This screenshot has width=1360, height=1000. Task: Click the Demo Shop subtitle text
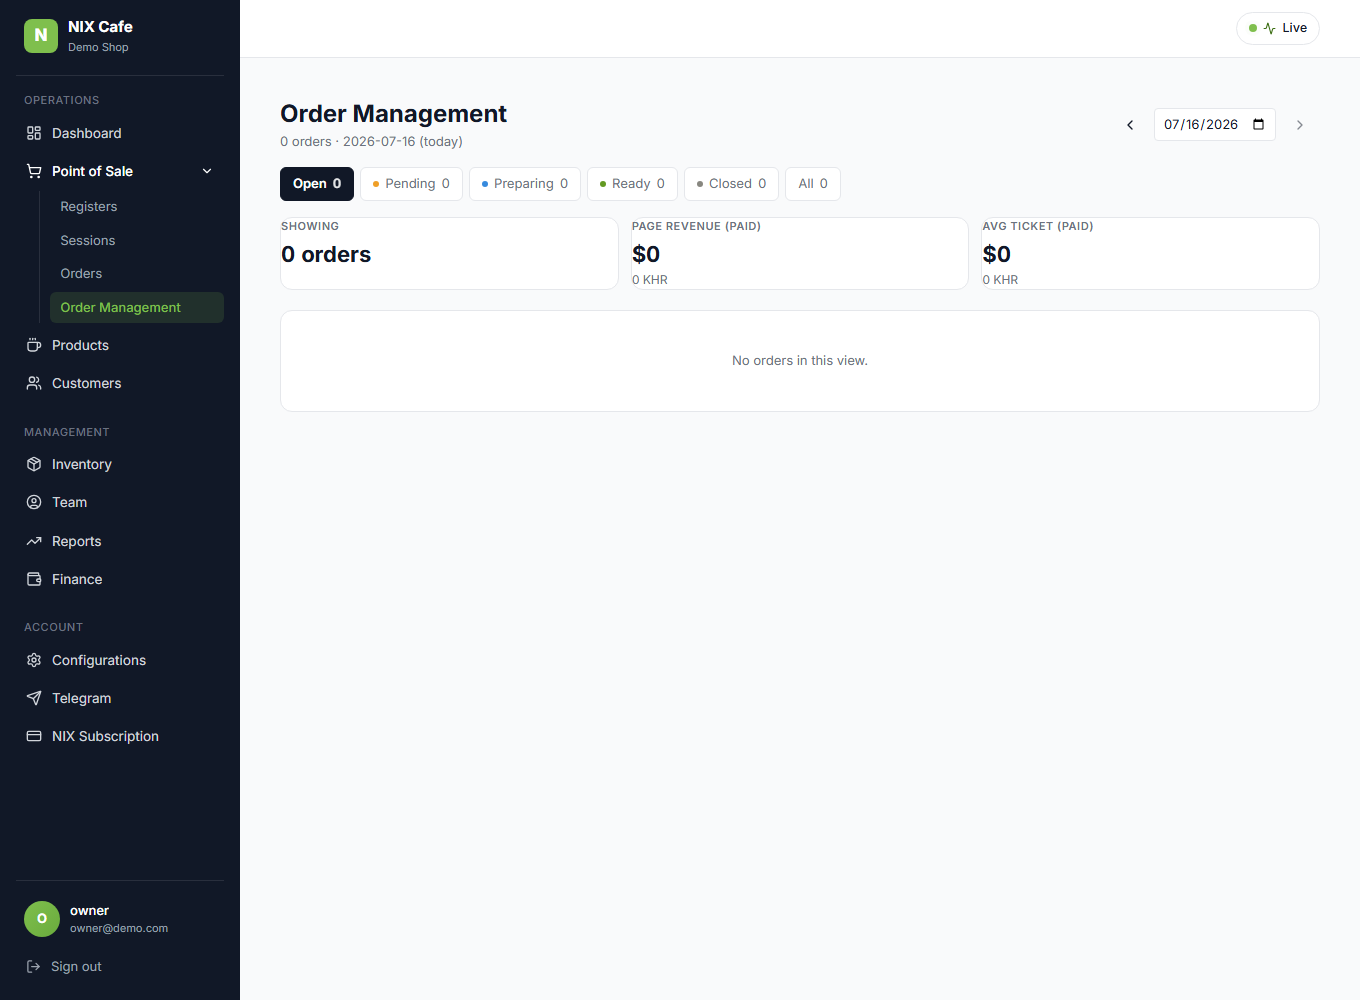(x=98, y=47)
